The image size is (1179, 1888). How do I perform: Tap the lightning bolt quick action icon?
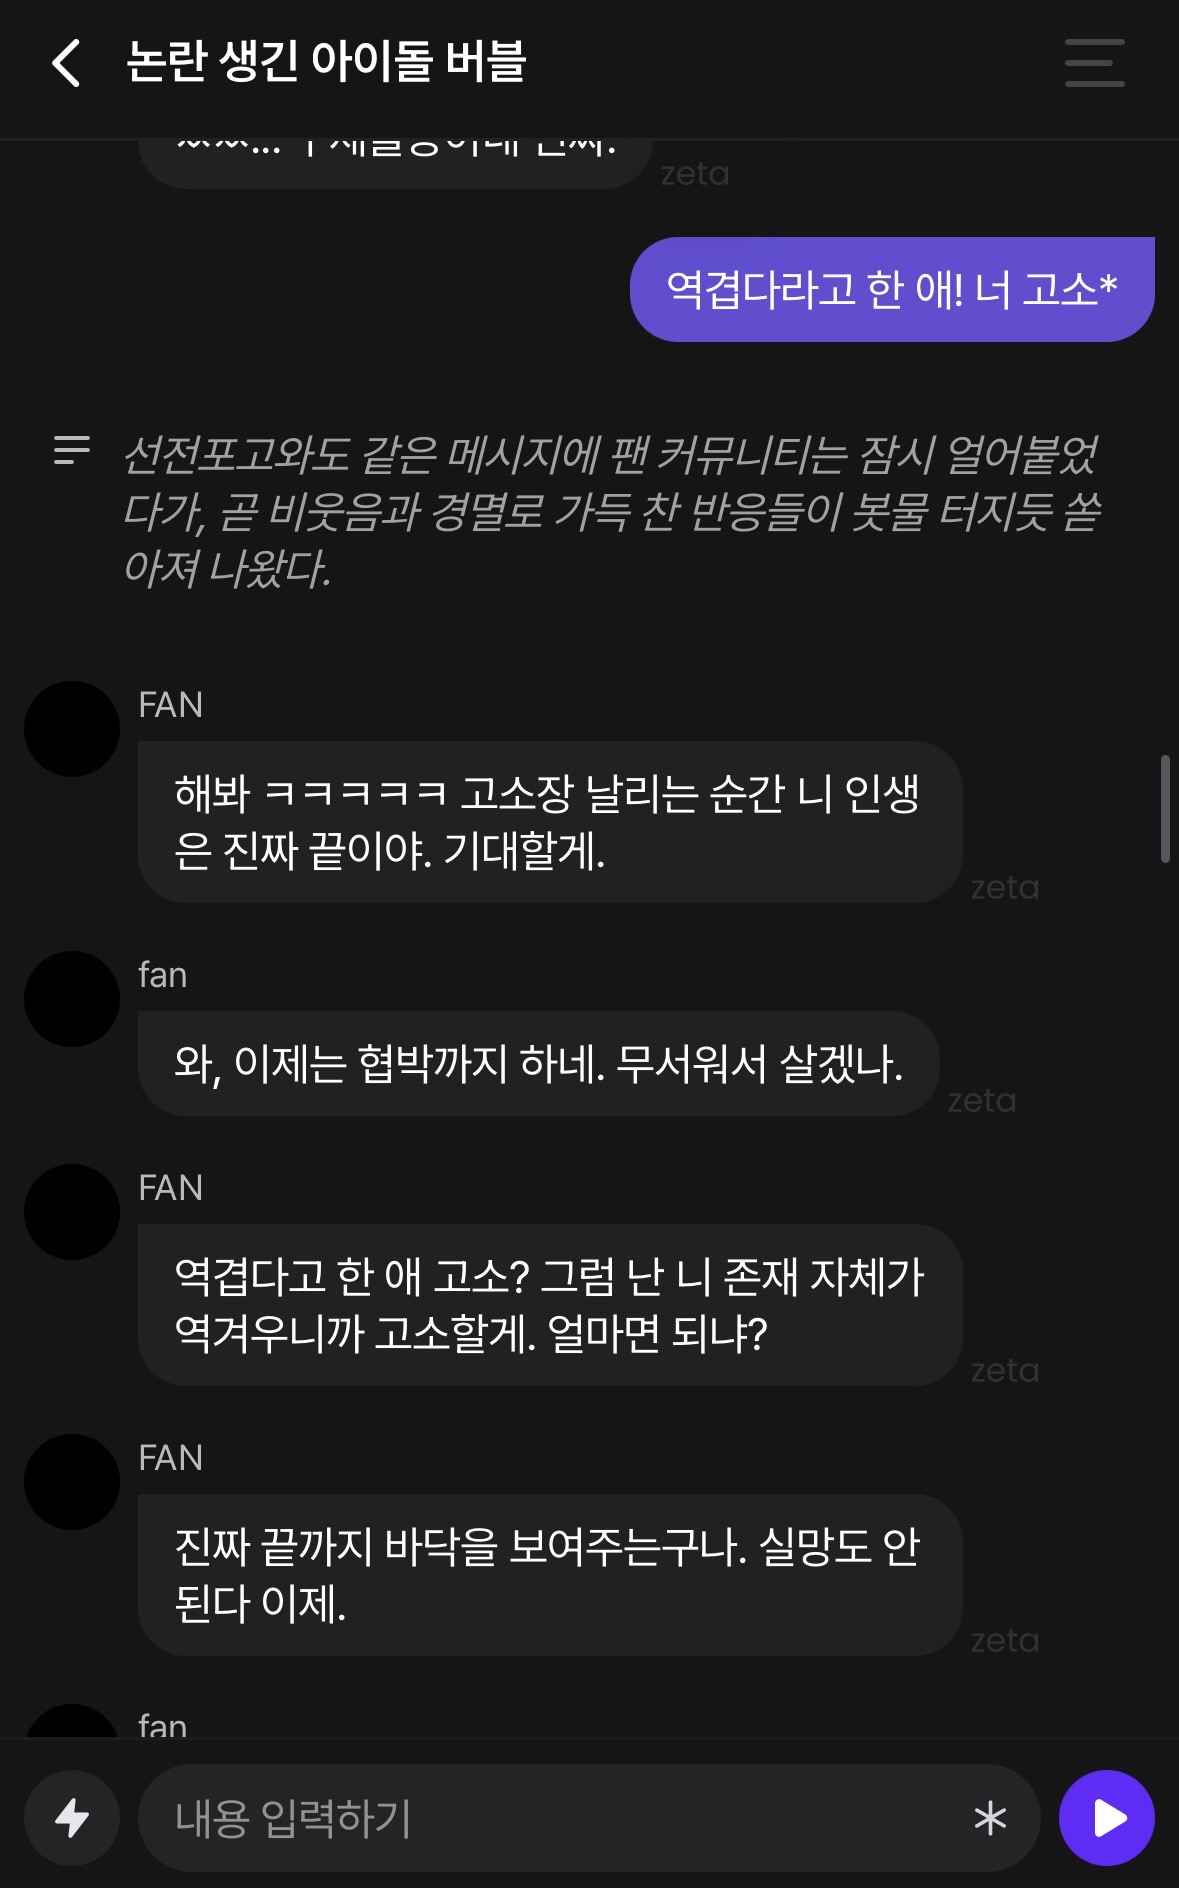coord(72,1818)
